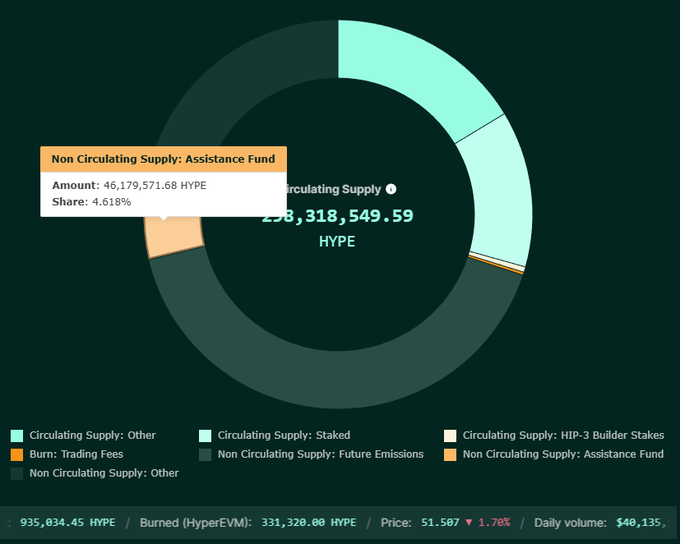Image resolution: width=680 pixels, height=544 pixels.
Task: Click tooltip title Non Circulating Supply: Assistance Fund
Action: [163, 159]
